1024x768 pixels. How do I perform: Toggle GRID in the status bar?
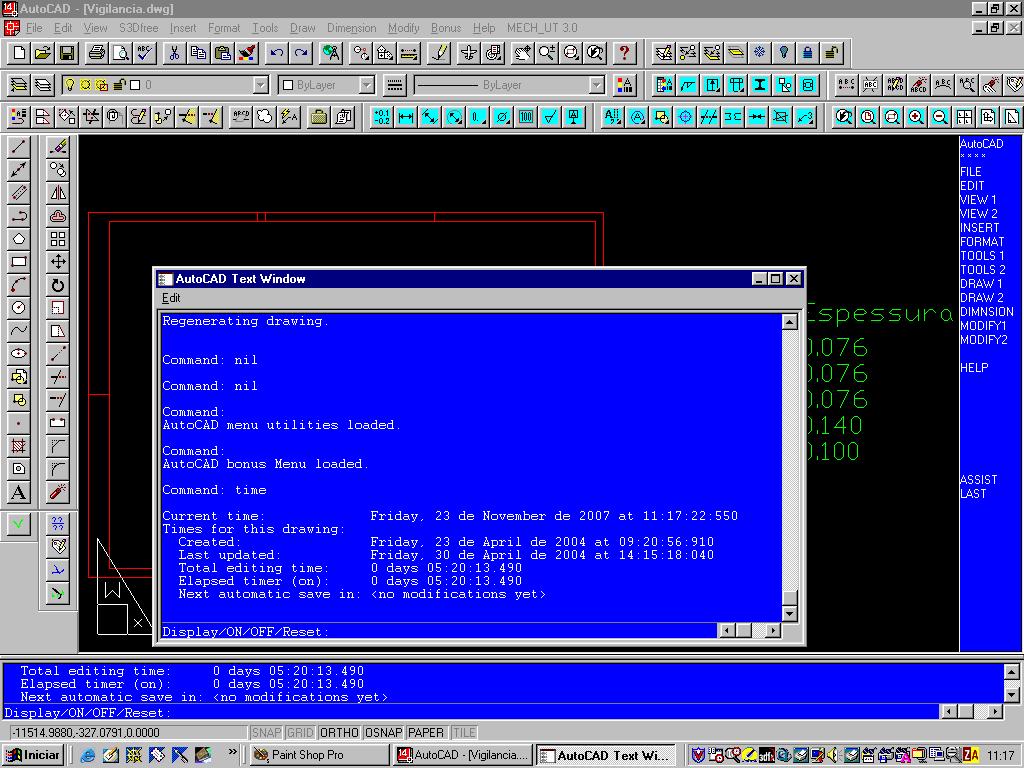point(300,733)
